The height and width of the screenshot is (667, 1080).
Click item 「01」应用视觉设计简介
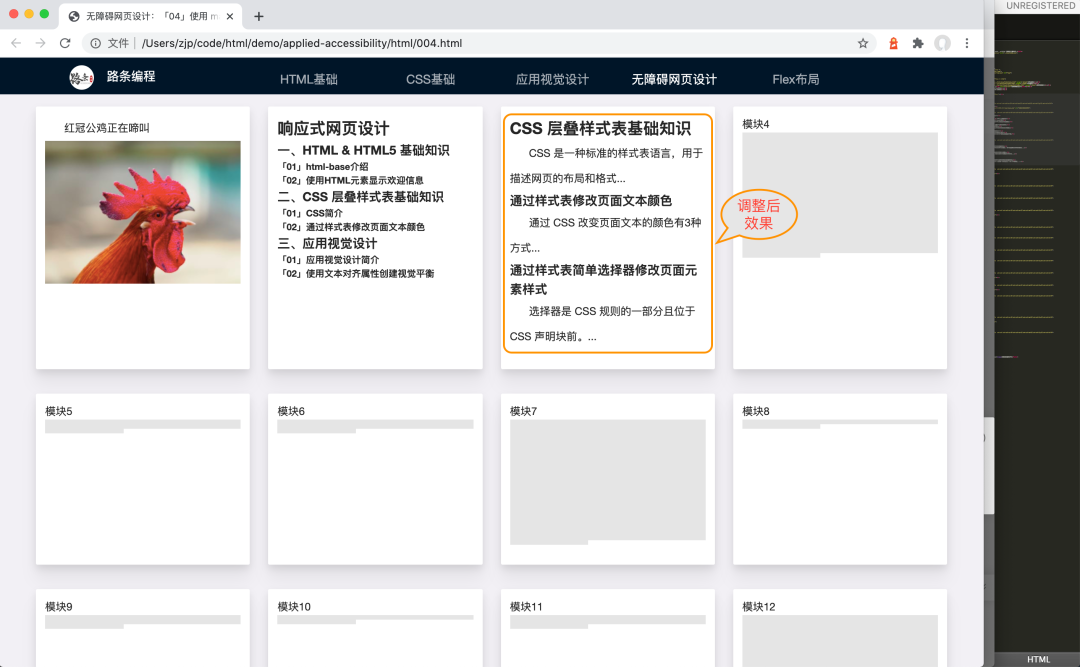coord(331,260)
